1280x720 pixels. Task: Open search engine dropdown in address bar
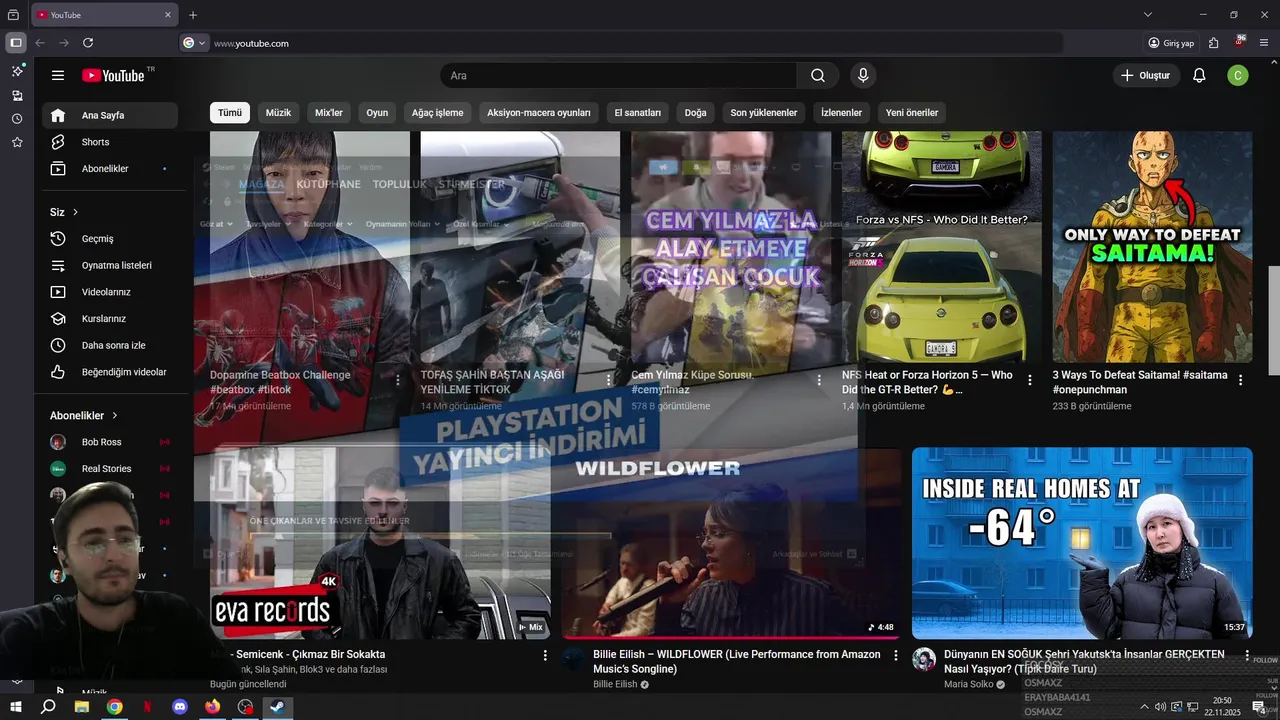[x=194, y=43]
